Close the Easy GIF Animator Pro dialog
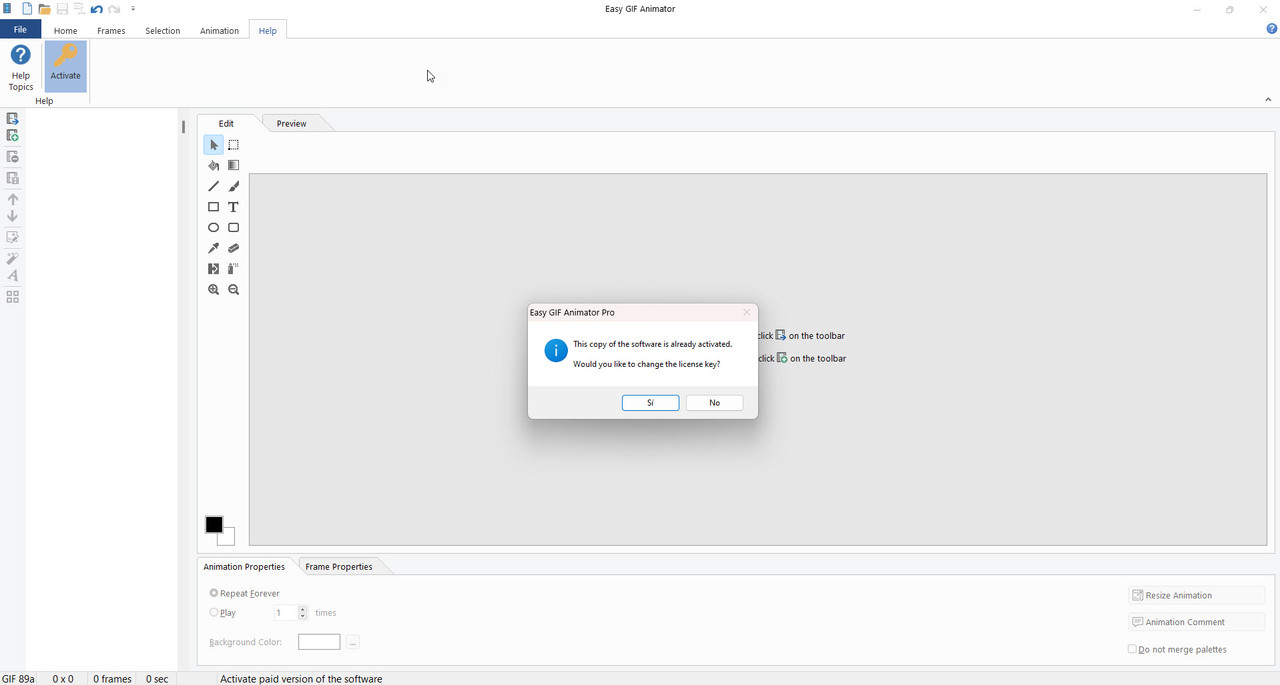Image resolution: width=1280 pixels, height=685 pixels. point(746,312)
